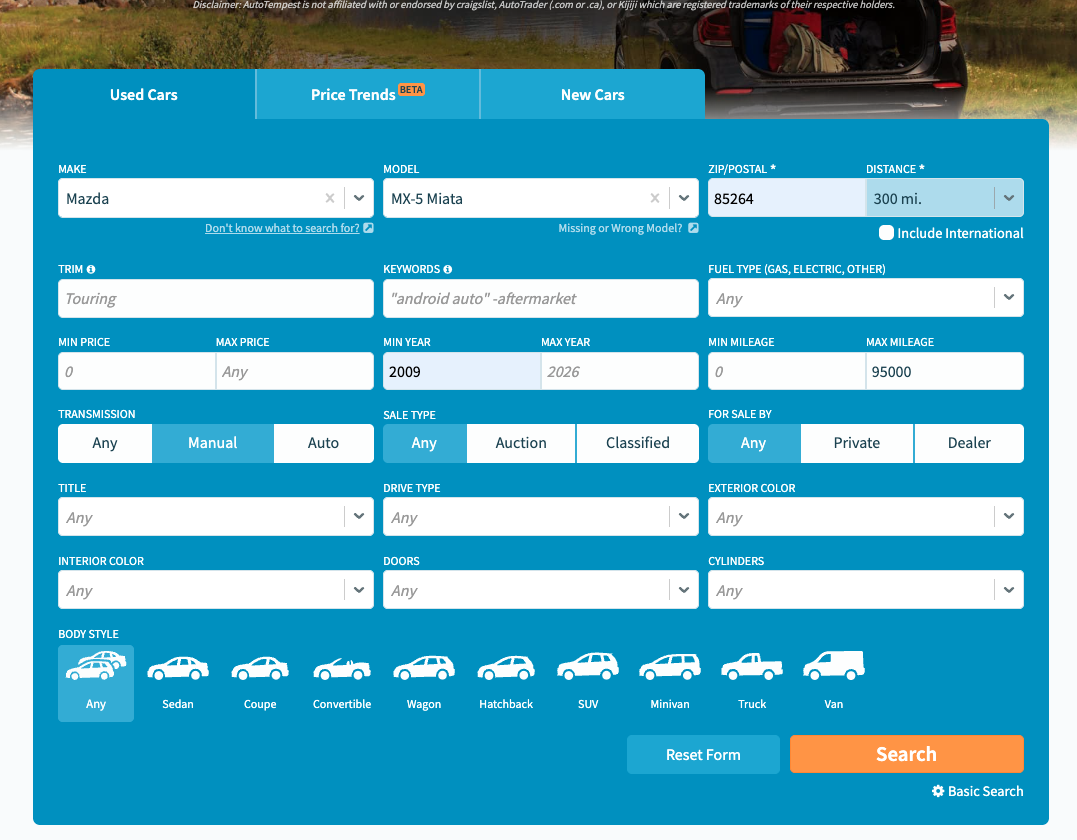Open the Interior Color dropdown
The image size is (1077, 840).
click(216, 589)
